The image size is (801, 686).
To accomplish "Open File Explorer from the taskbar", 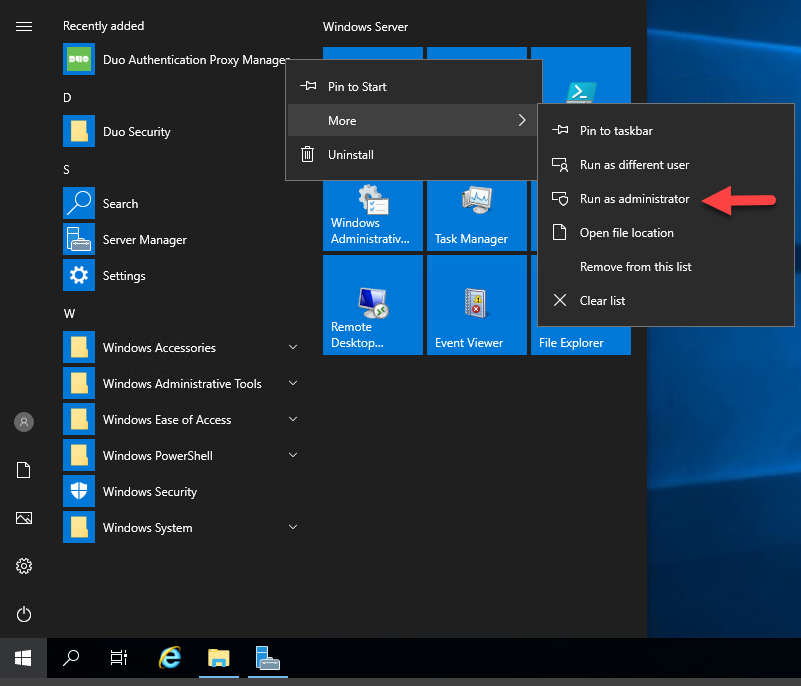I will coord(219,658).
